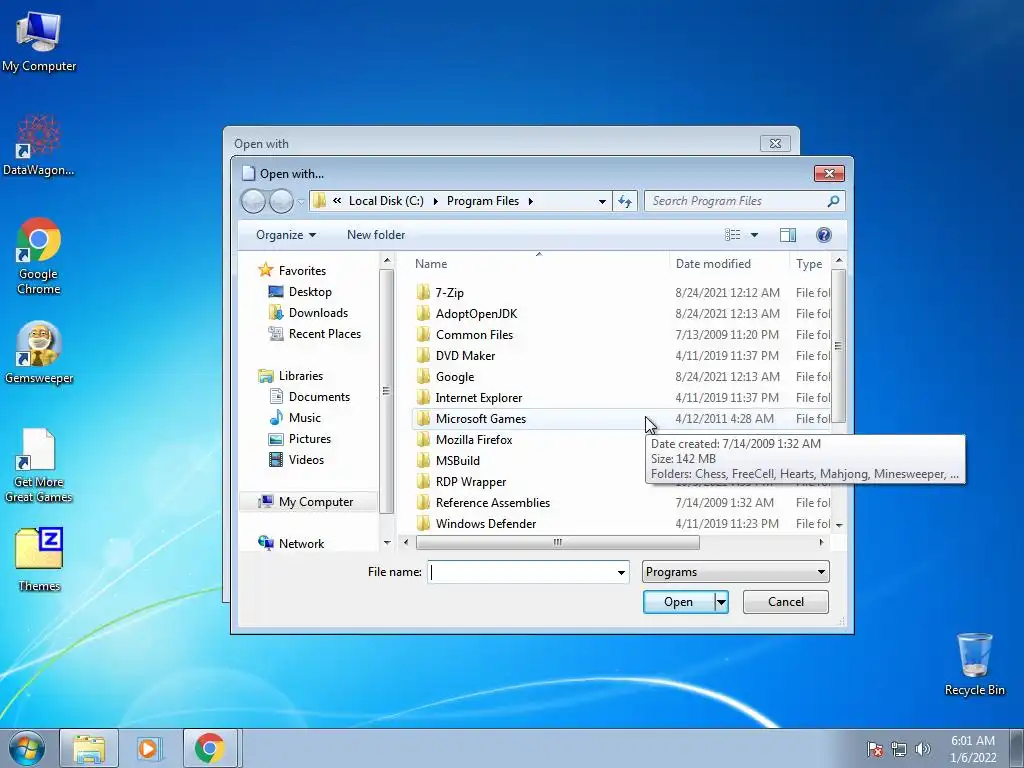Expand the address bar history dropdown
1024x768 pixels.
(602, 201)
